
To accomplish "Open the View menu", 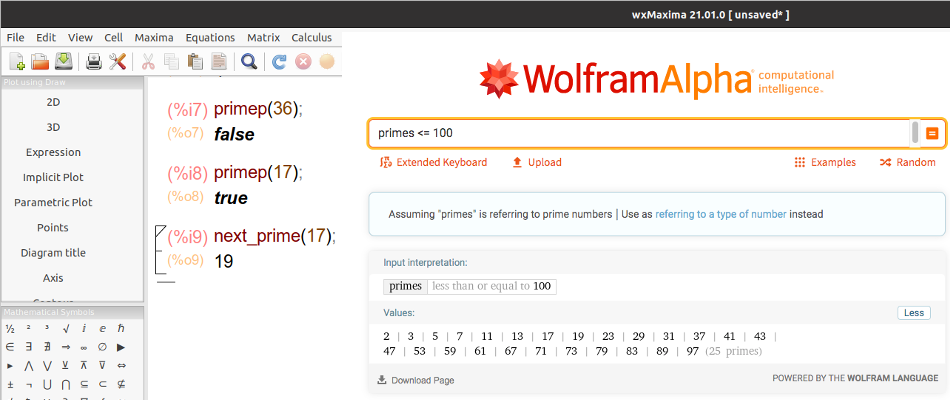I will (x=80, y=38).
